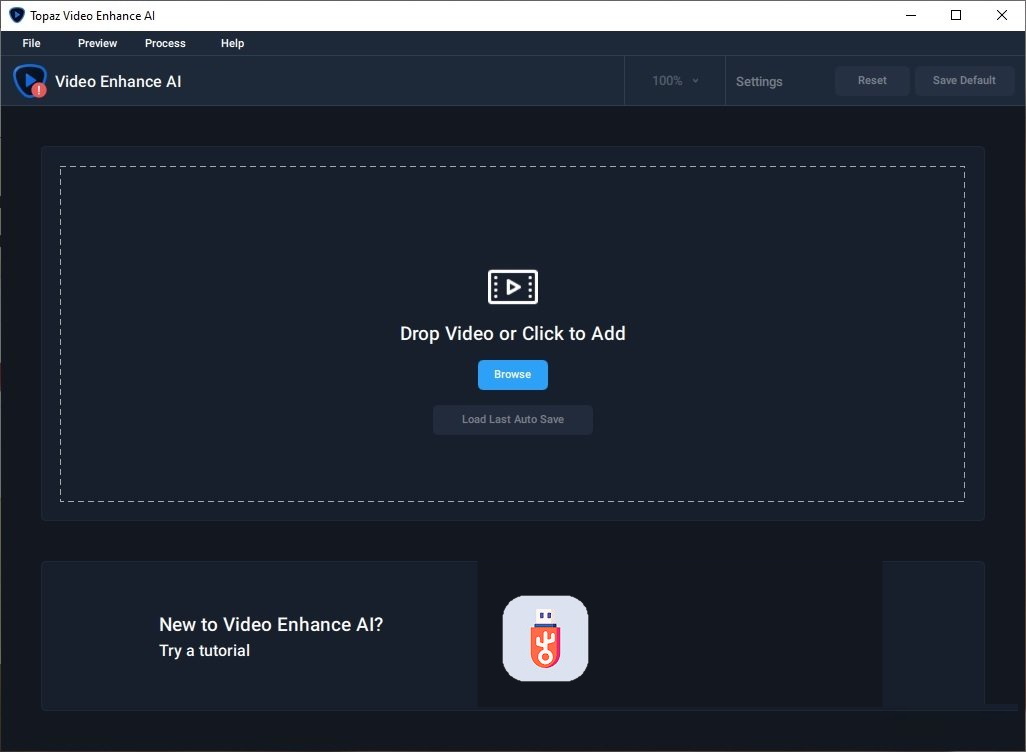Screen dimensions: 1026x752
Task: Click the Save Default button
Action: (964, 81)
